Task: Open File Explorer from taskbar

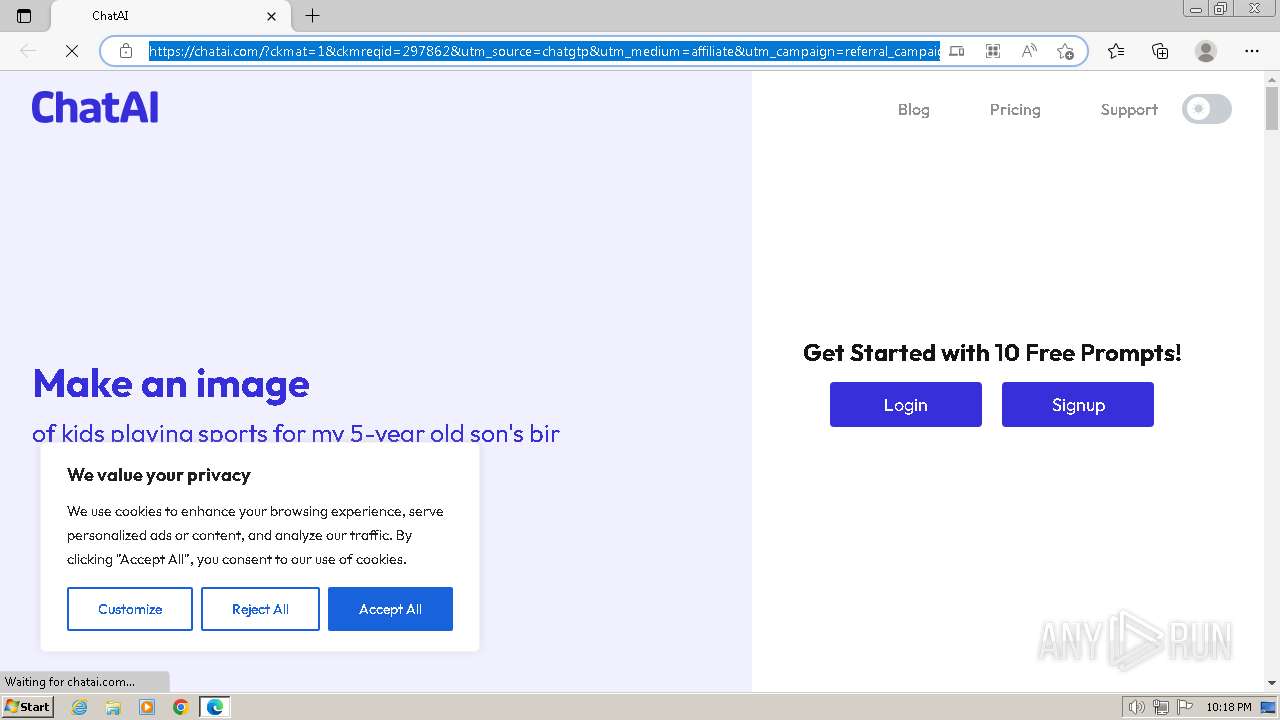Action: [x=113, y=707]
